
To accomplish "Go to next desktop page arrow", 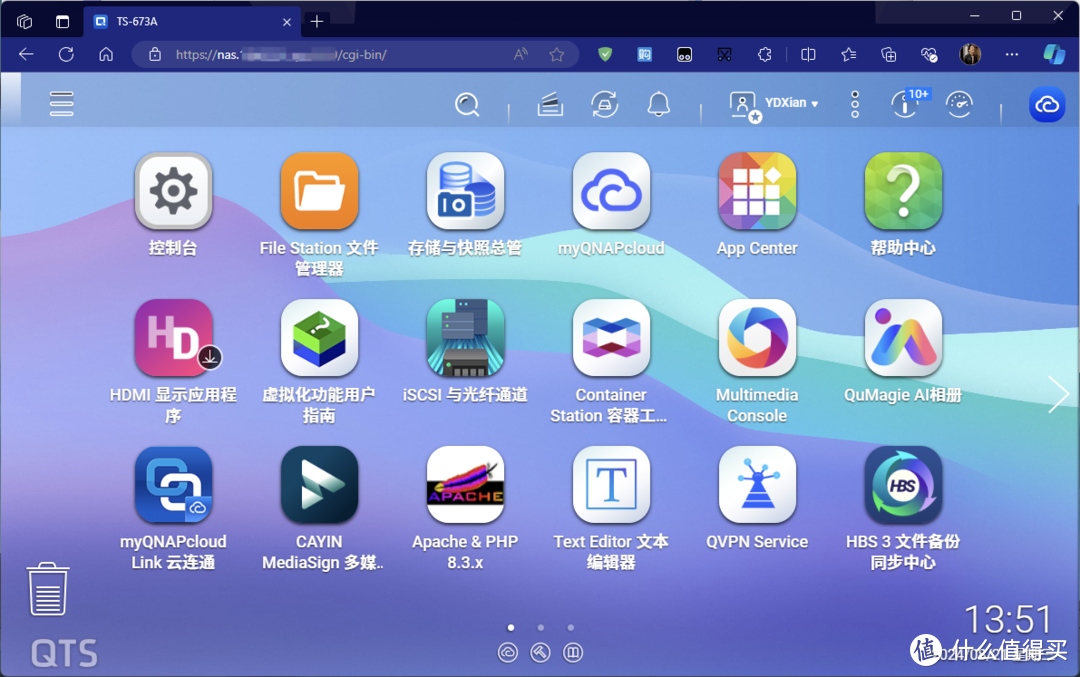I will 1058,395.
